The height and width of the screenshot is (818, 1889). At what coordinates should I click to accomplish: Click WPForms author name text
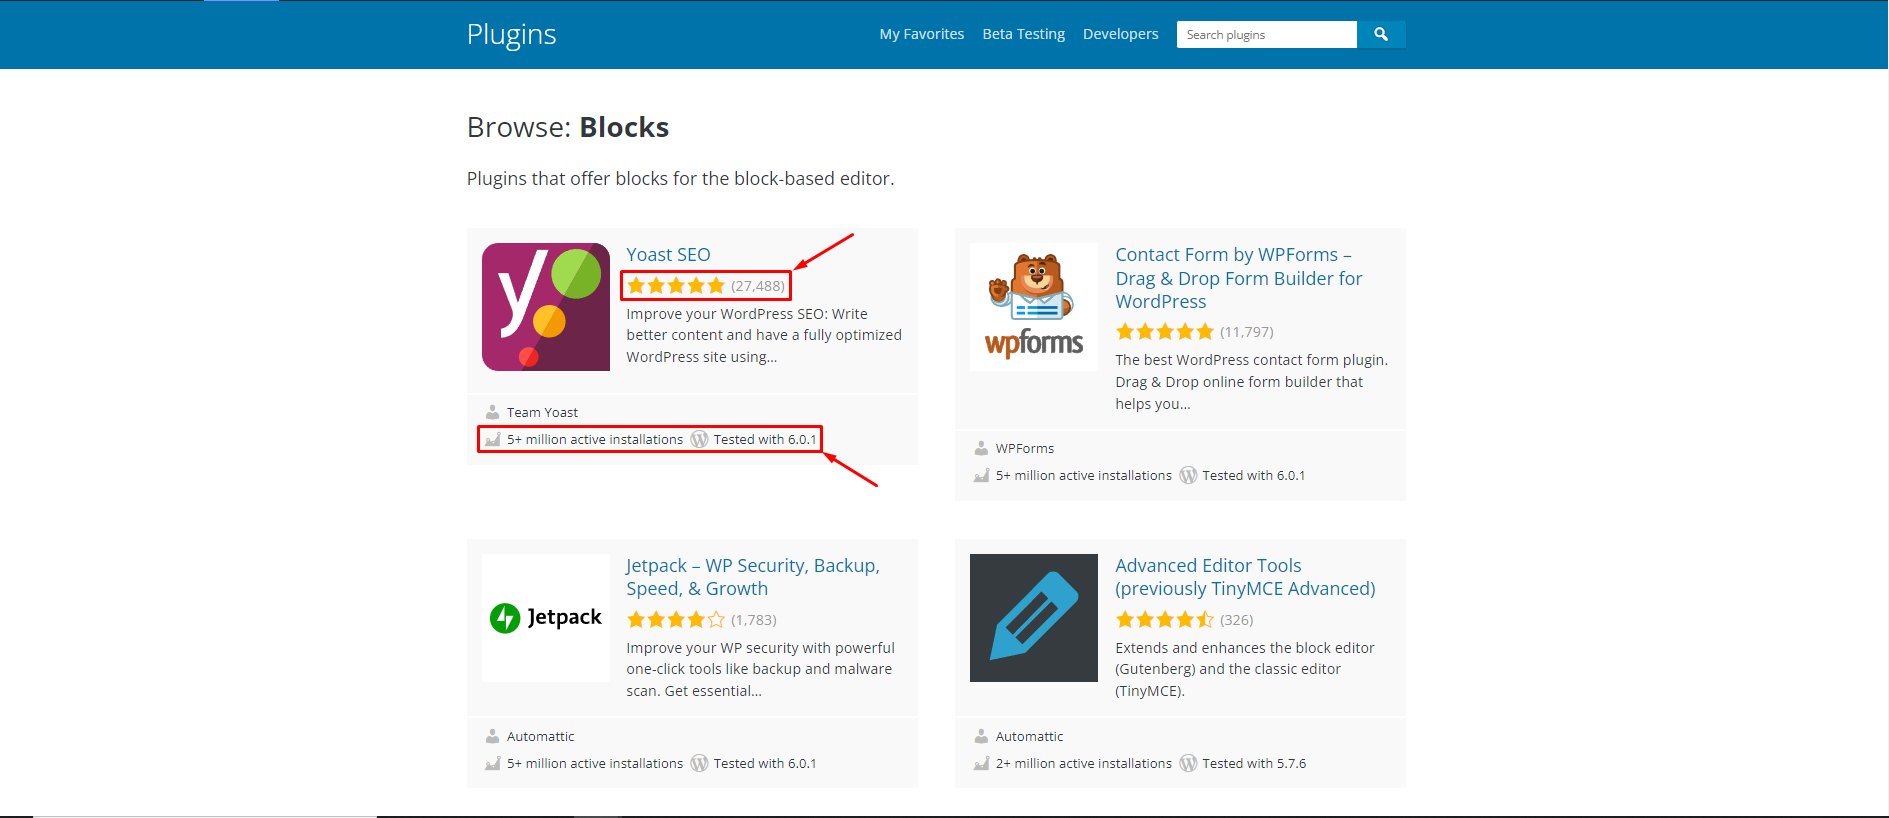coord(1025,448)
